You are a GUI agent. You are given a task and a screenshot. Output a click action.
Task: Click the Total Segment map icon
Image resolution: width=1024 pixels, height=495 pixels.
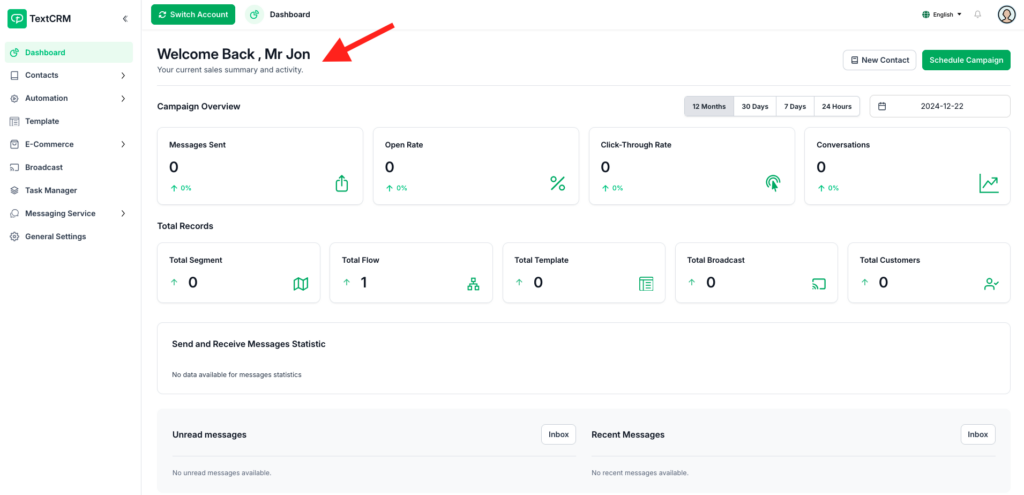pos(301,284)
